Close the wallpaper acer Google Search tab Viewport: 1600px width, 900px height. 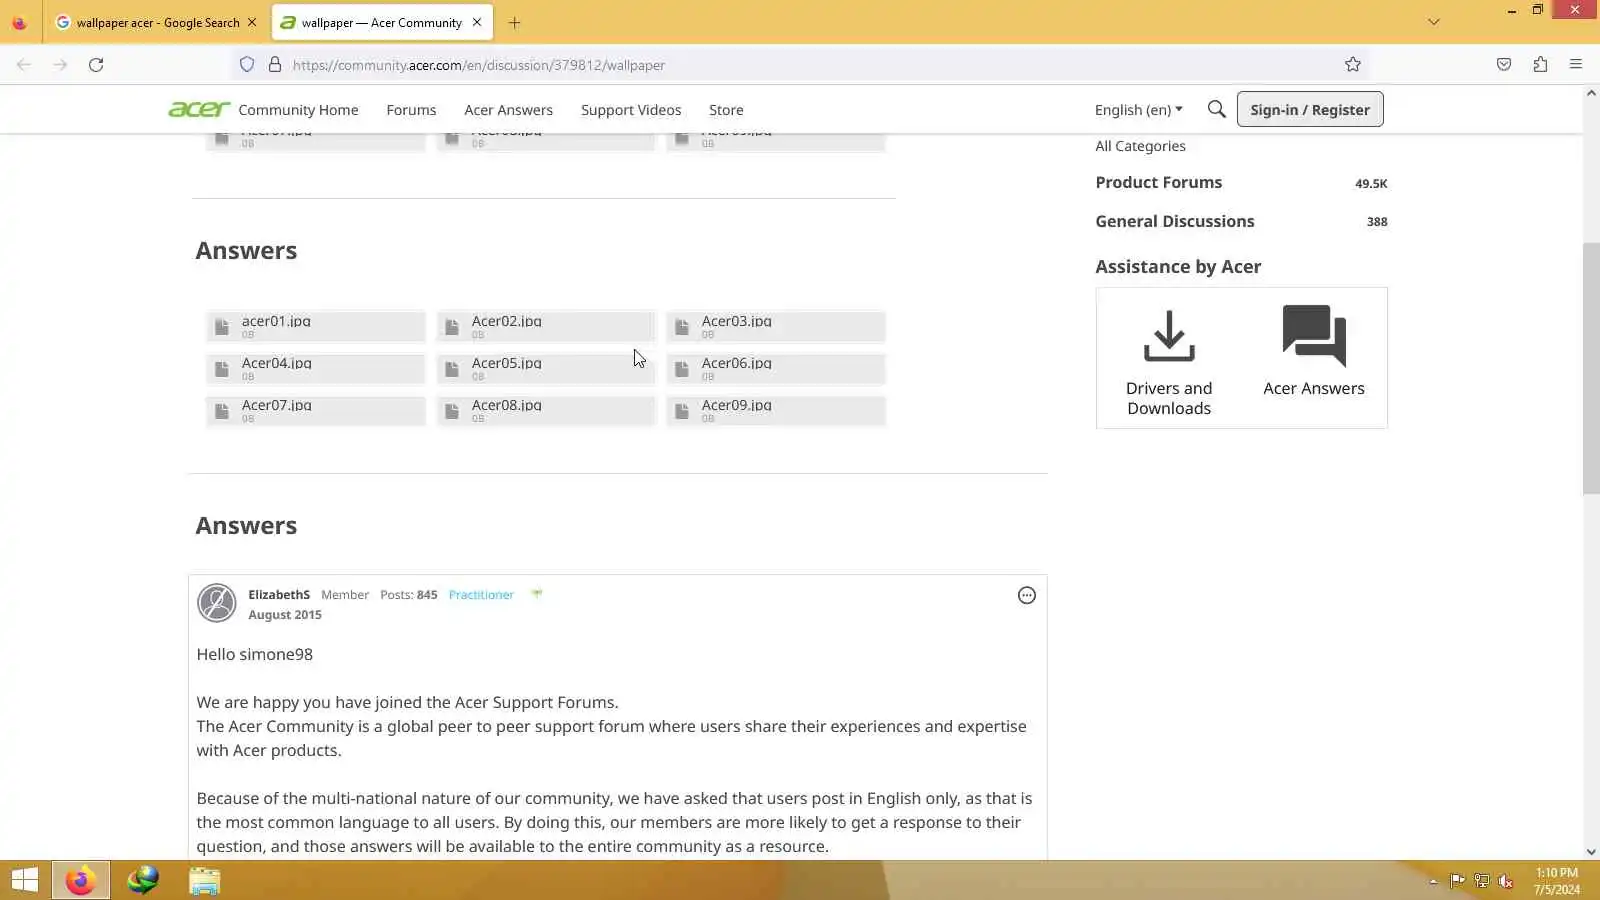click(x=252, y=22)
